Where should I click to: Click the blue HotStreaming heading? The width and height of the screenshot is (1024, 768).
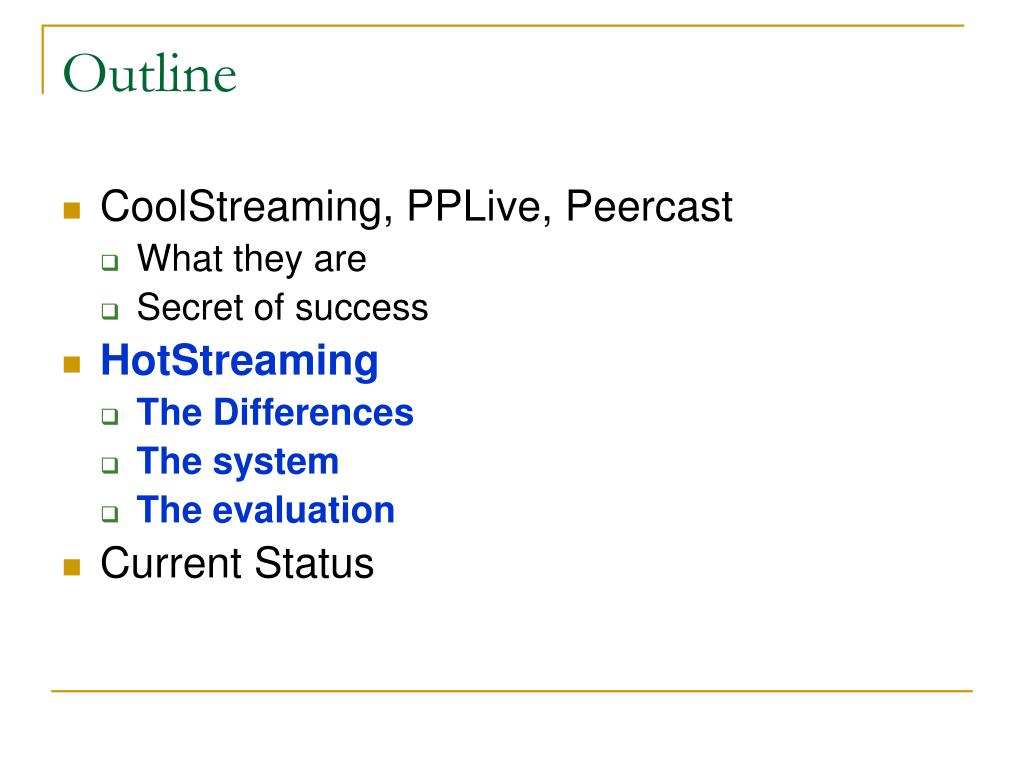(x=240, y=361)
